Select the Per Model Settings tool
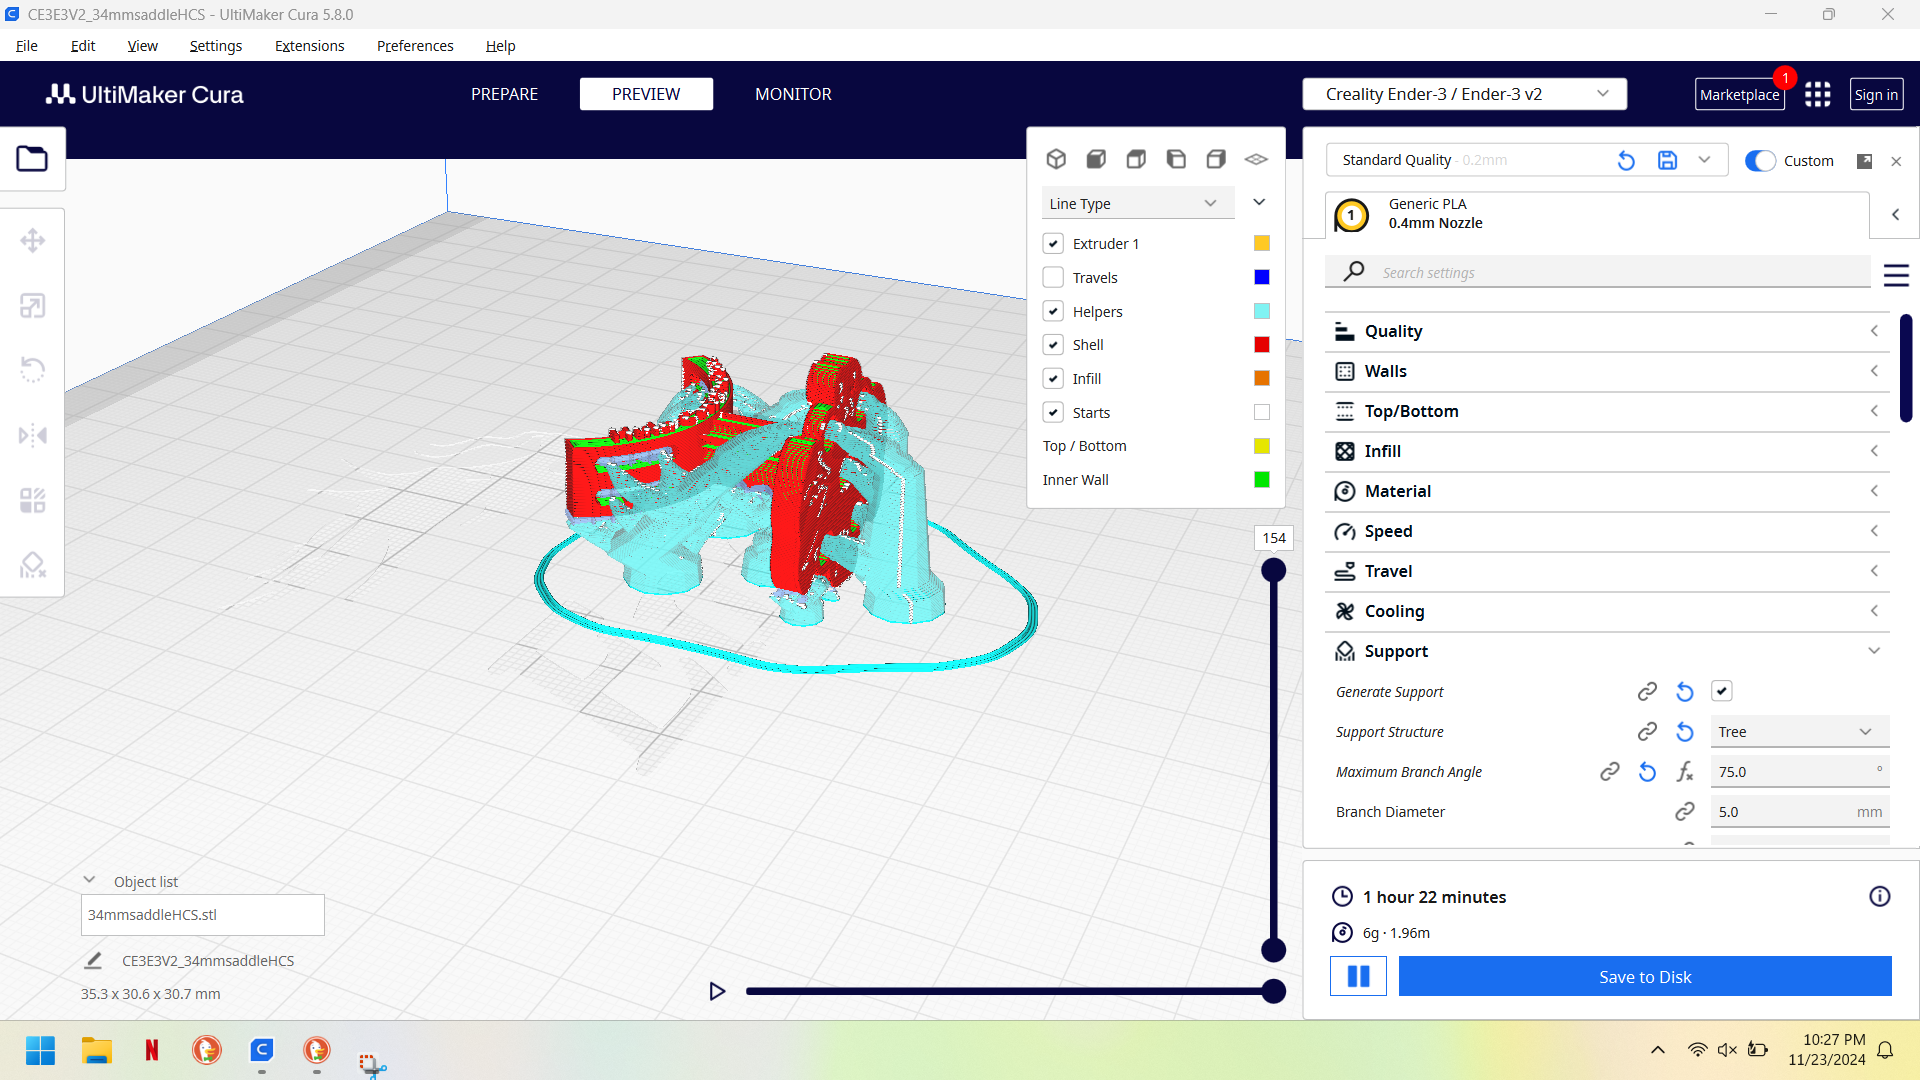 [32, 500]
